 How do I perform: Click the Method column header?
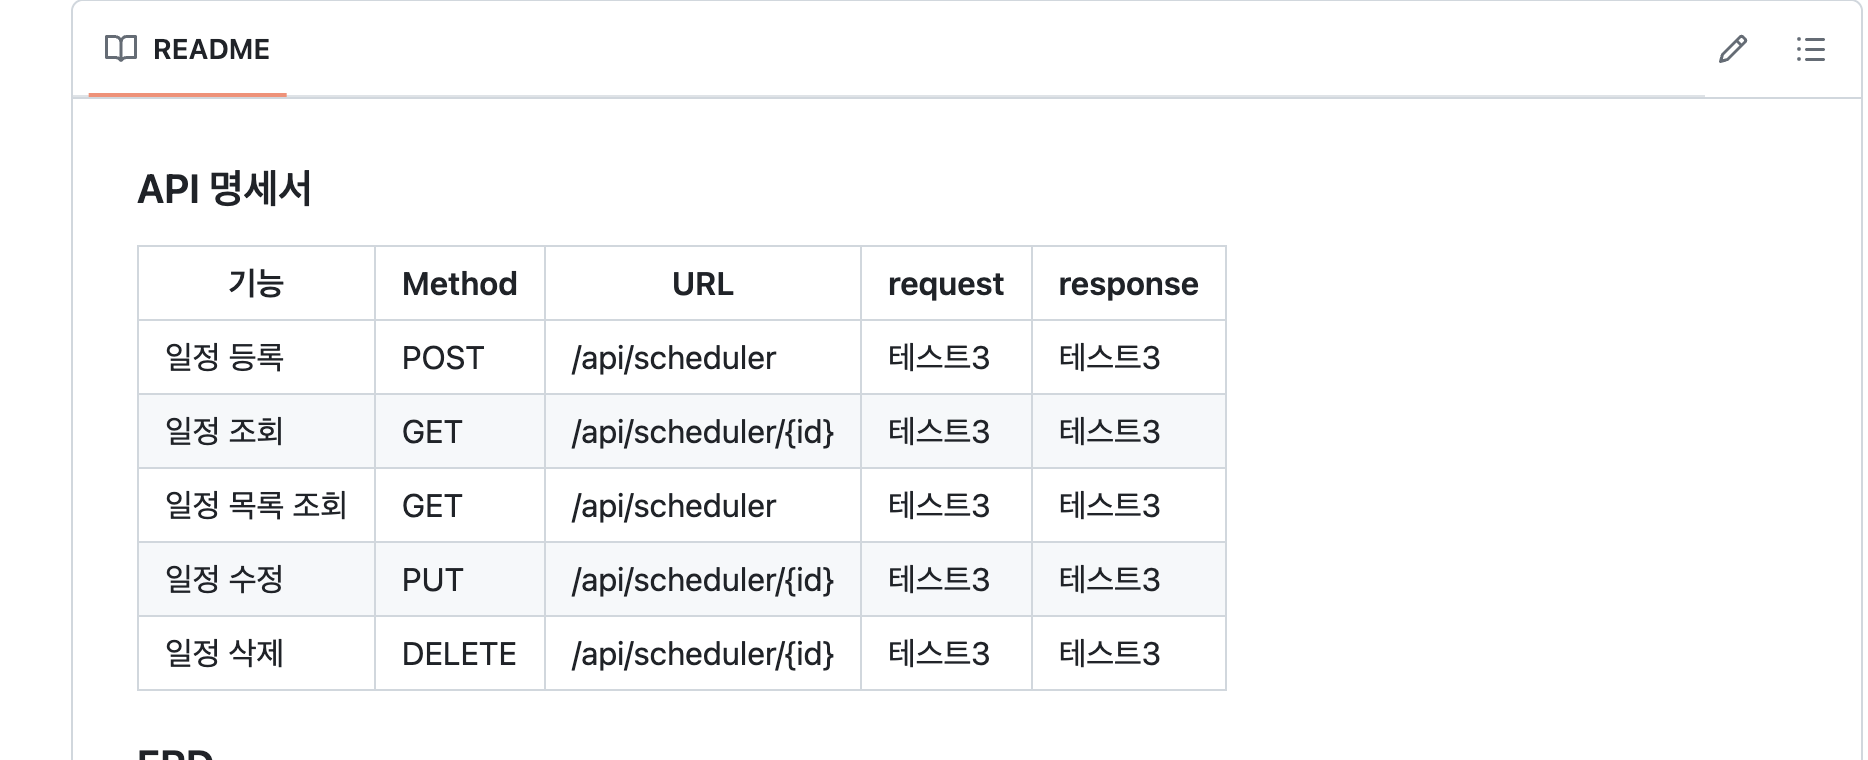tap(460, 283)
